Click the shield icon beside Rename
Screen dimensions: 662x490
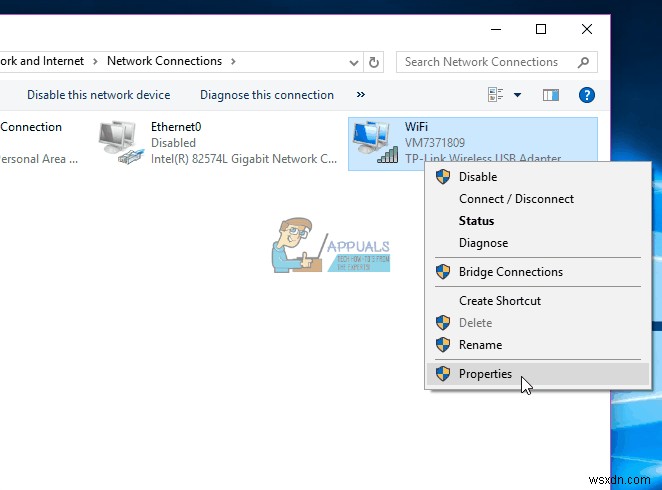click(443, 345)
